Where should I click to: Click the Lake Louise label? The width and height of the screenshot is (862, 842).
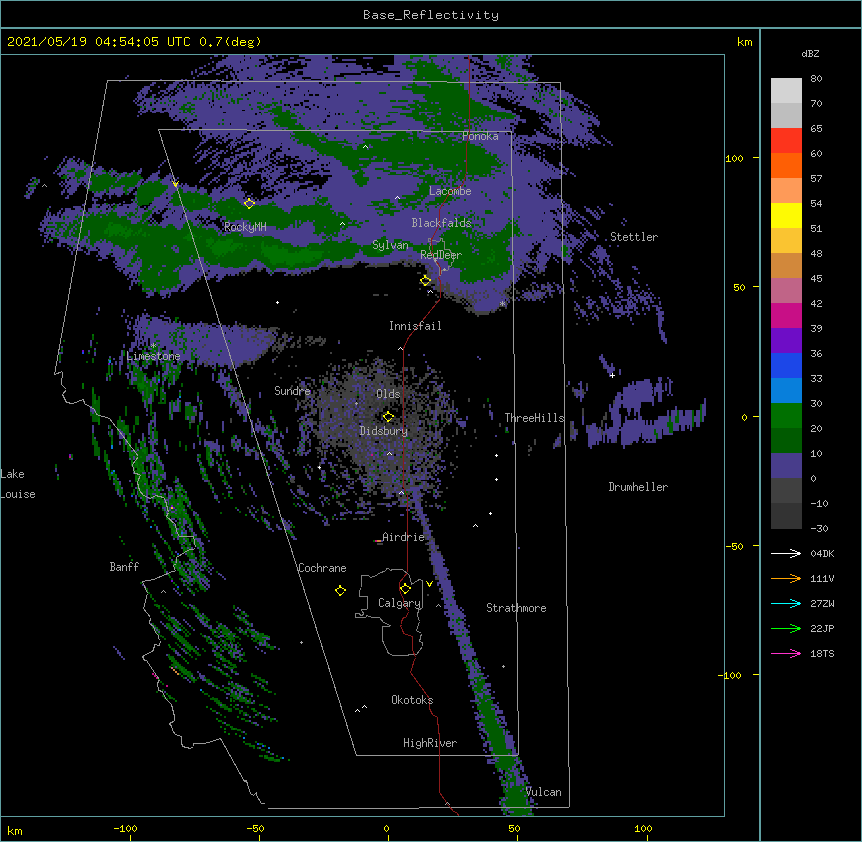pos(18,484)
